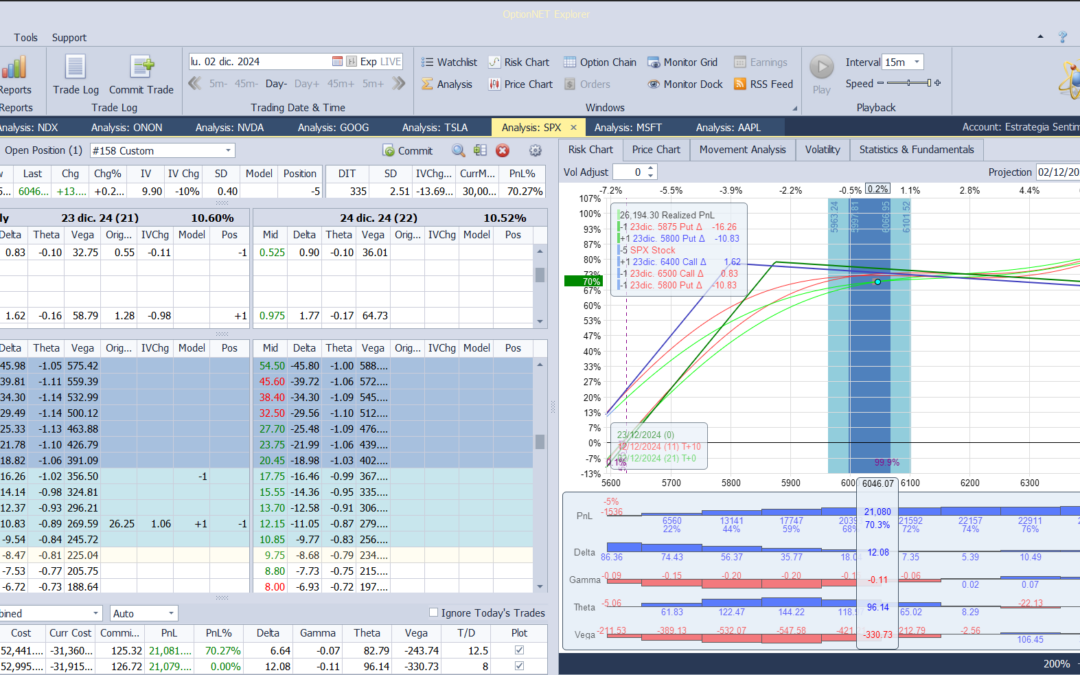Image resolution: width=1080 pixels, height=675 pixels.
Task: Expand the #158 Custom position dropdown
Action: pos(228,151)
